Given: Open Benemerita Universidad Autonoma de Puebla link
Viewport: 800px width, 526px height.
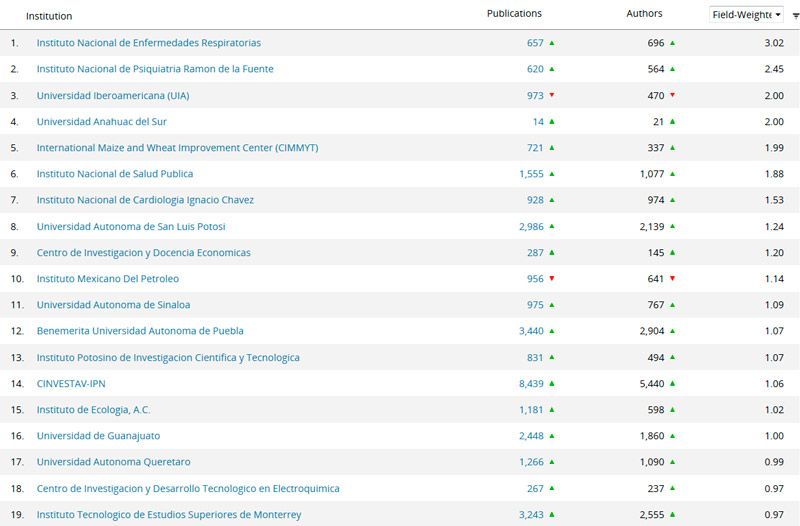Looking at the screenshot, I should tap(140, 331).
